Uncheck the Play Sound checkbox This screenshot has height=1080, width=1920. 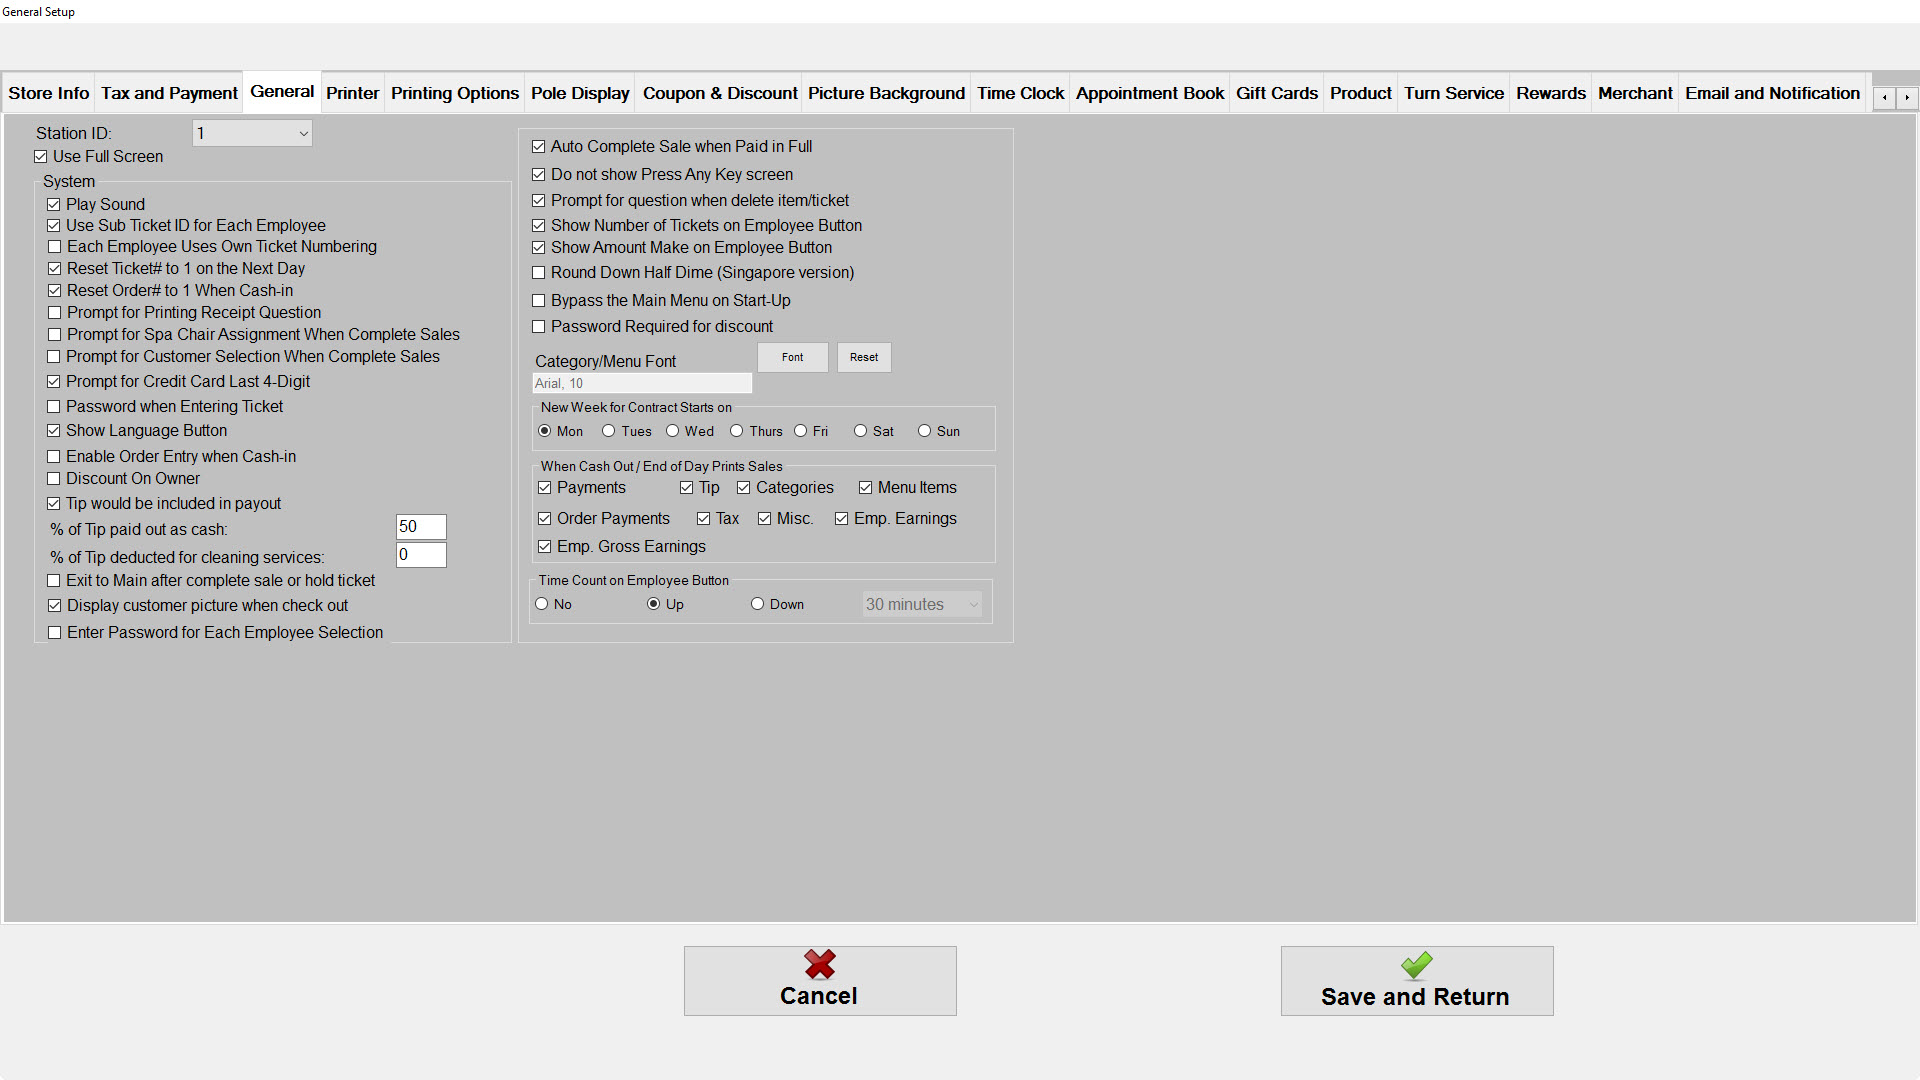click(x=54, y=205)
